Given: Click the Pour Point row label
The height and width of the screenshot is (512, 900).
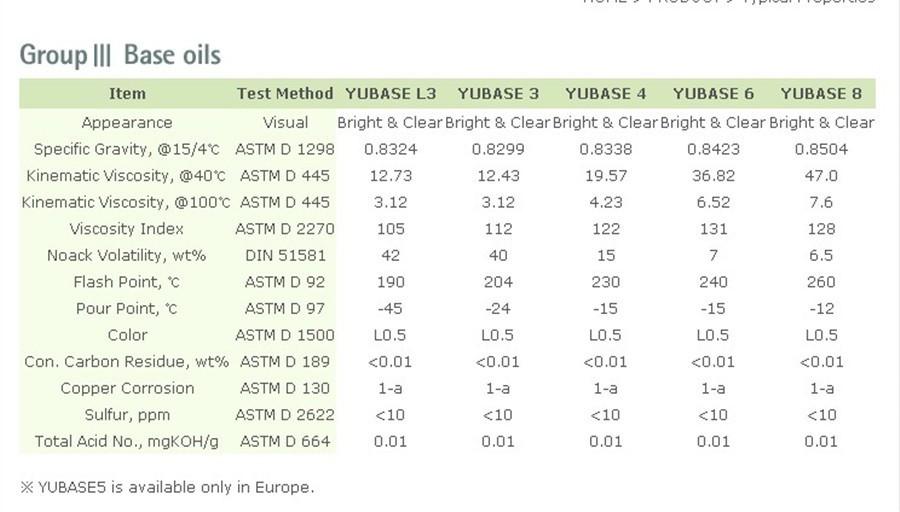Looking at the screenshot, I should [x=127, y=308].
